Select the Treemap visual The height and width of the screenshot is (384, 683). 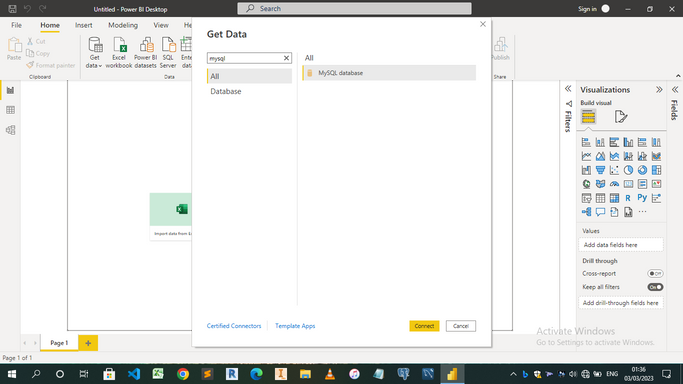[656, 170]
